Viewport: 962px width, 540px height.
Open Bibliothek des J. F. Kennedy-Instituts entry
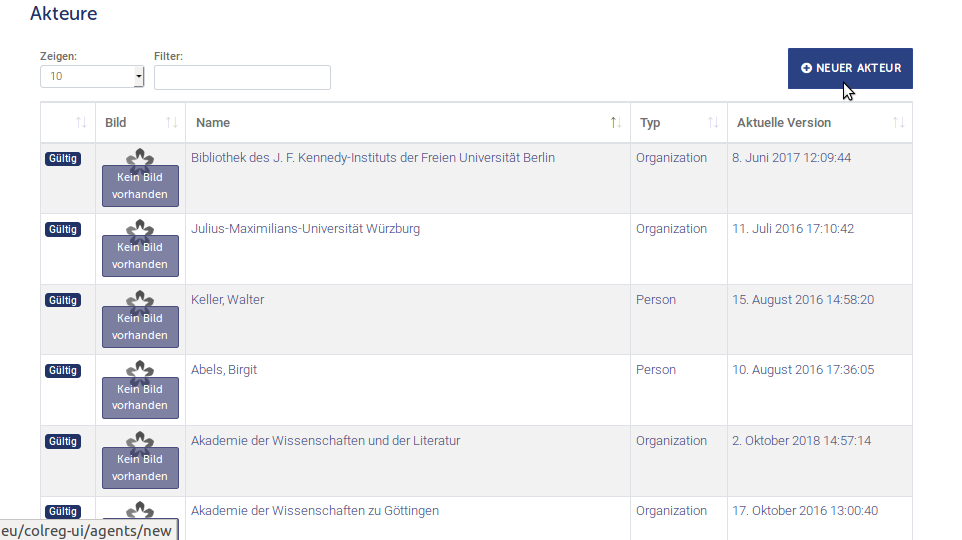pos(373,158)
